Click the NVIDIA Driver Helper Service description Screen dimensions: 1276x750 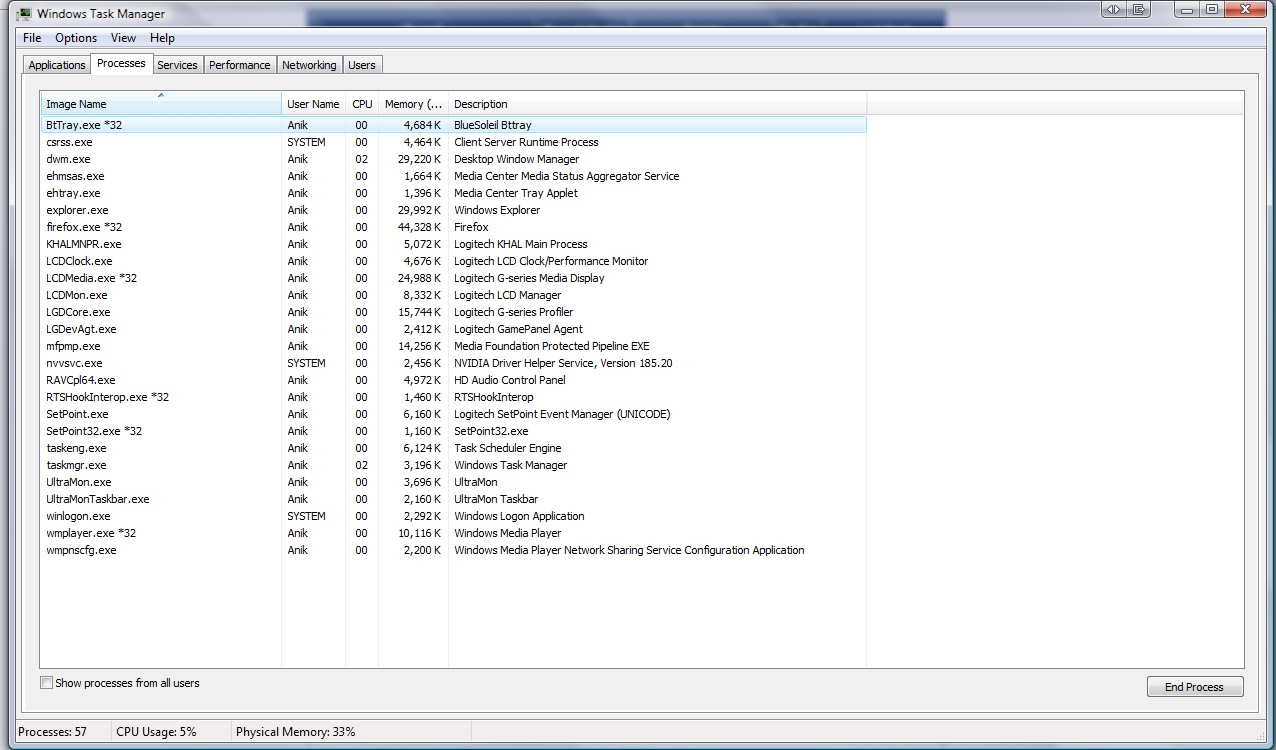pos(563,363)
